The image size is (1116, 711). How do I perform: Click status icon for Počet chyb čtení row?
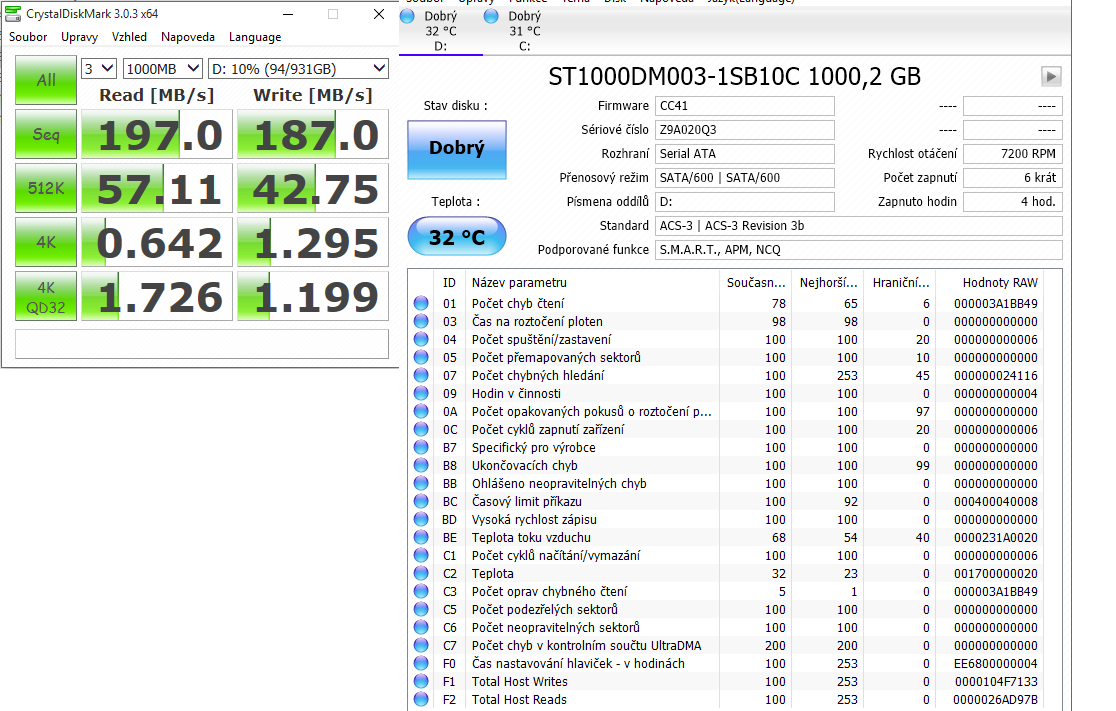421,304
